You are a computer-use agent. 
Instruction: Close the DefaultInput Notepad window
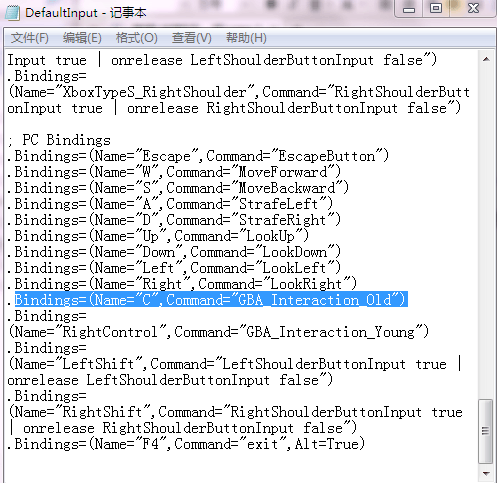tap(473, 9)
